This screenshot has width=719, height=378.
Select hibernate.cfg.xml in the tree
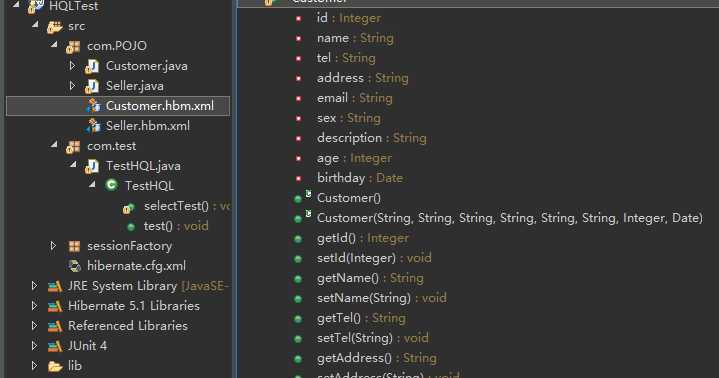[x=136, y=266]
